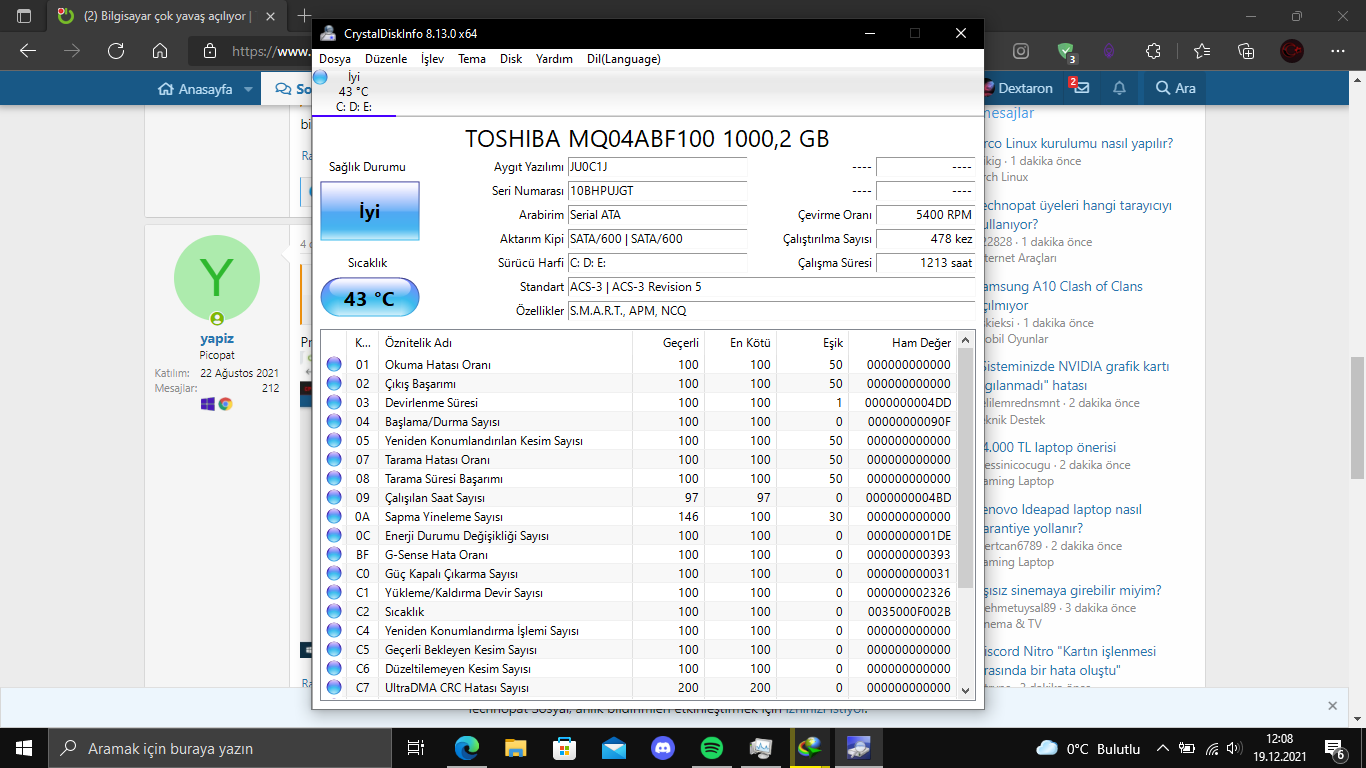The height and width of the screenshot is (768, 1366).
Task: Select the Geçerli Bekleyen Kesim Sayısı row text
Action: point(461,650)
